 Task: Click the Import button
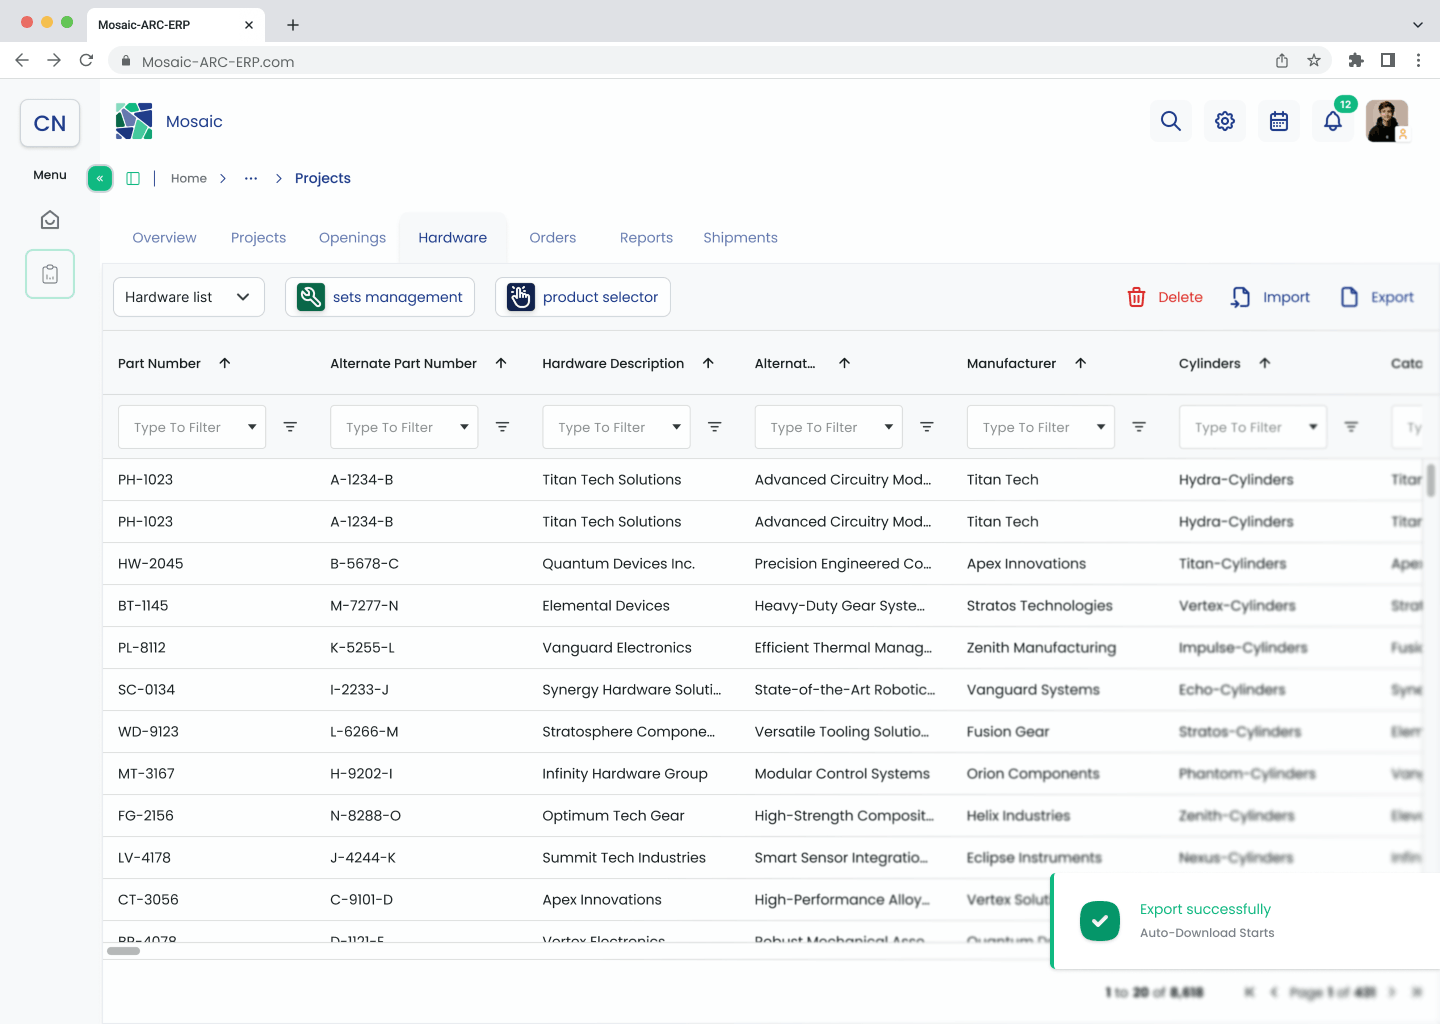[1270, 297]
